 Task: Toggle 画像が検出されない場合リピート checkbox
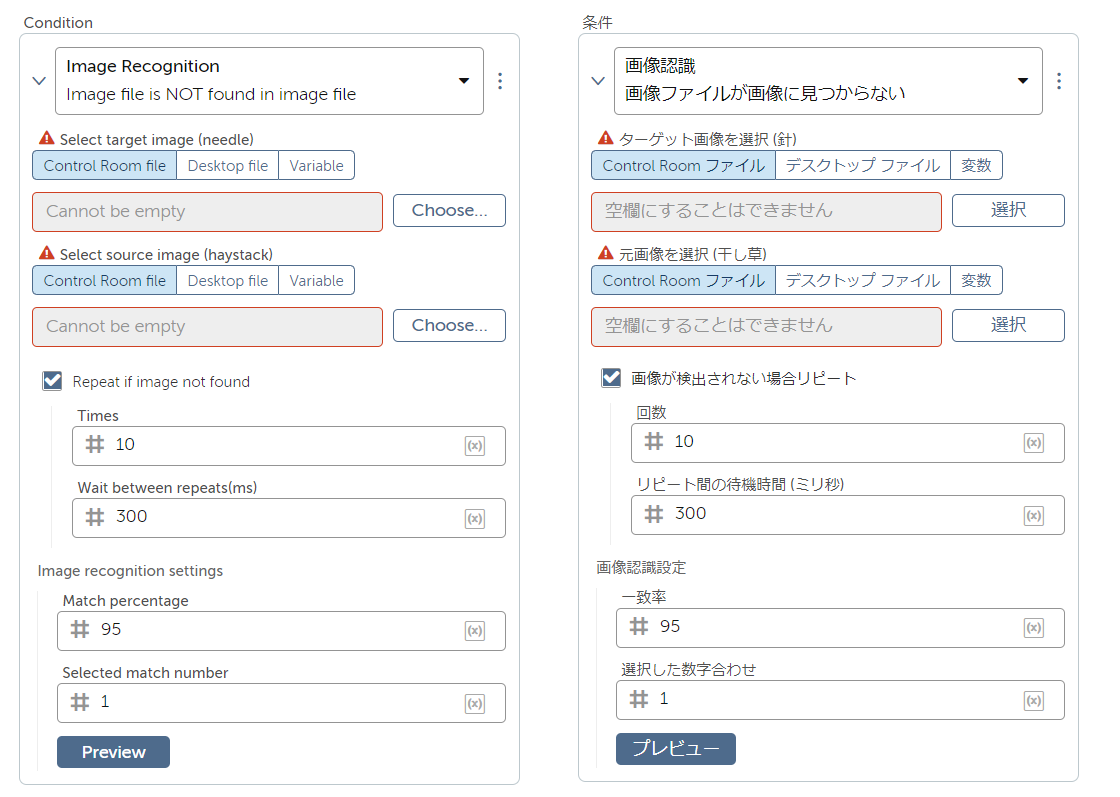click(611, 378)
